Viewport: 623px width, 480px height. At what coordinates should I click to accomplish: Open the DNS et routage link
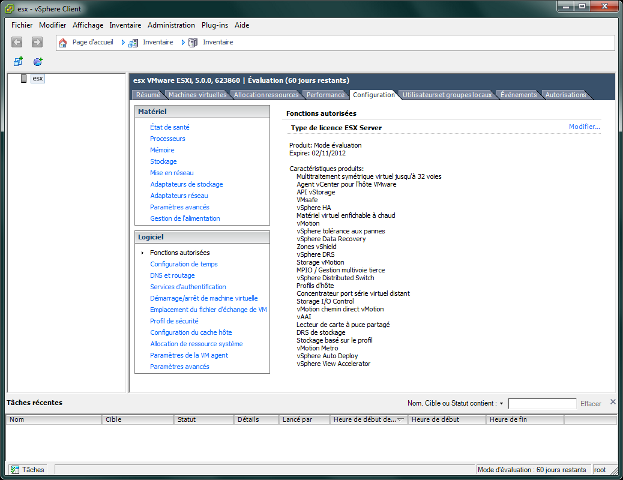(x=172, y=275)
